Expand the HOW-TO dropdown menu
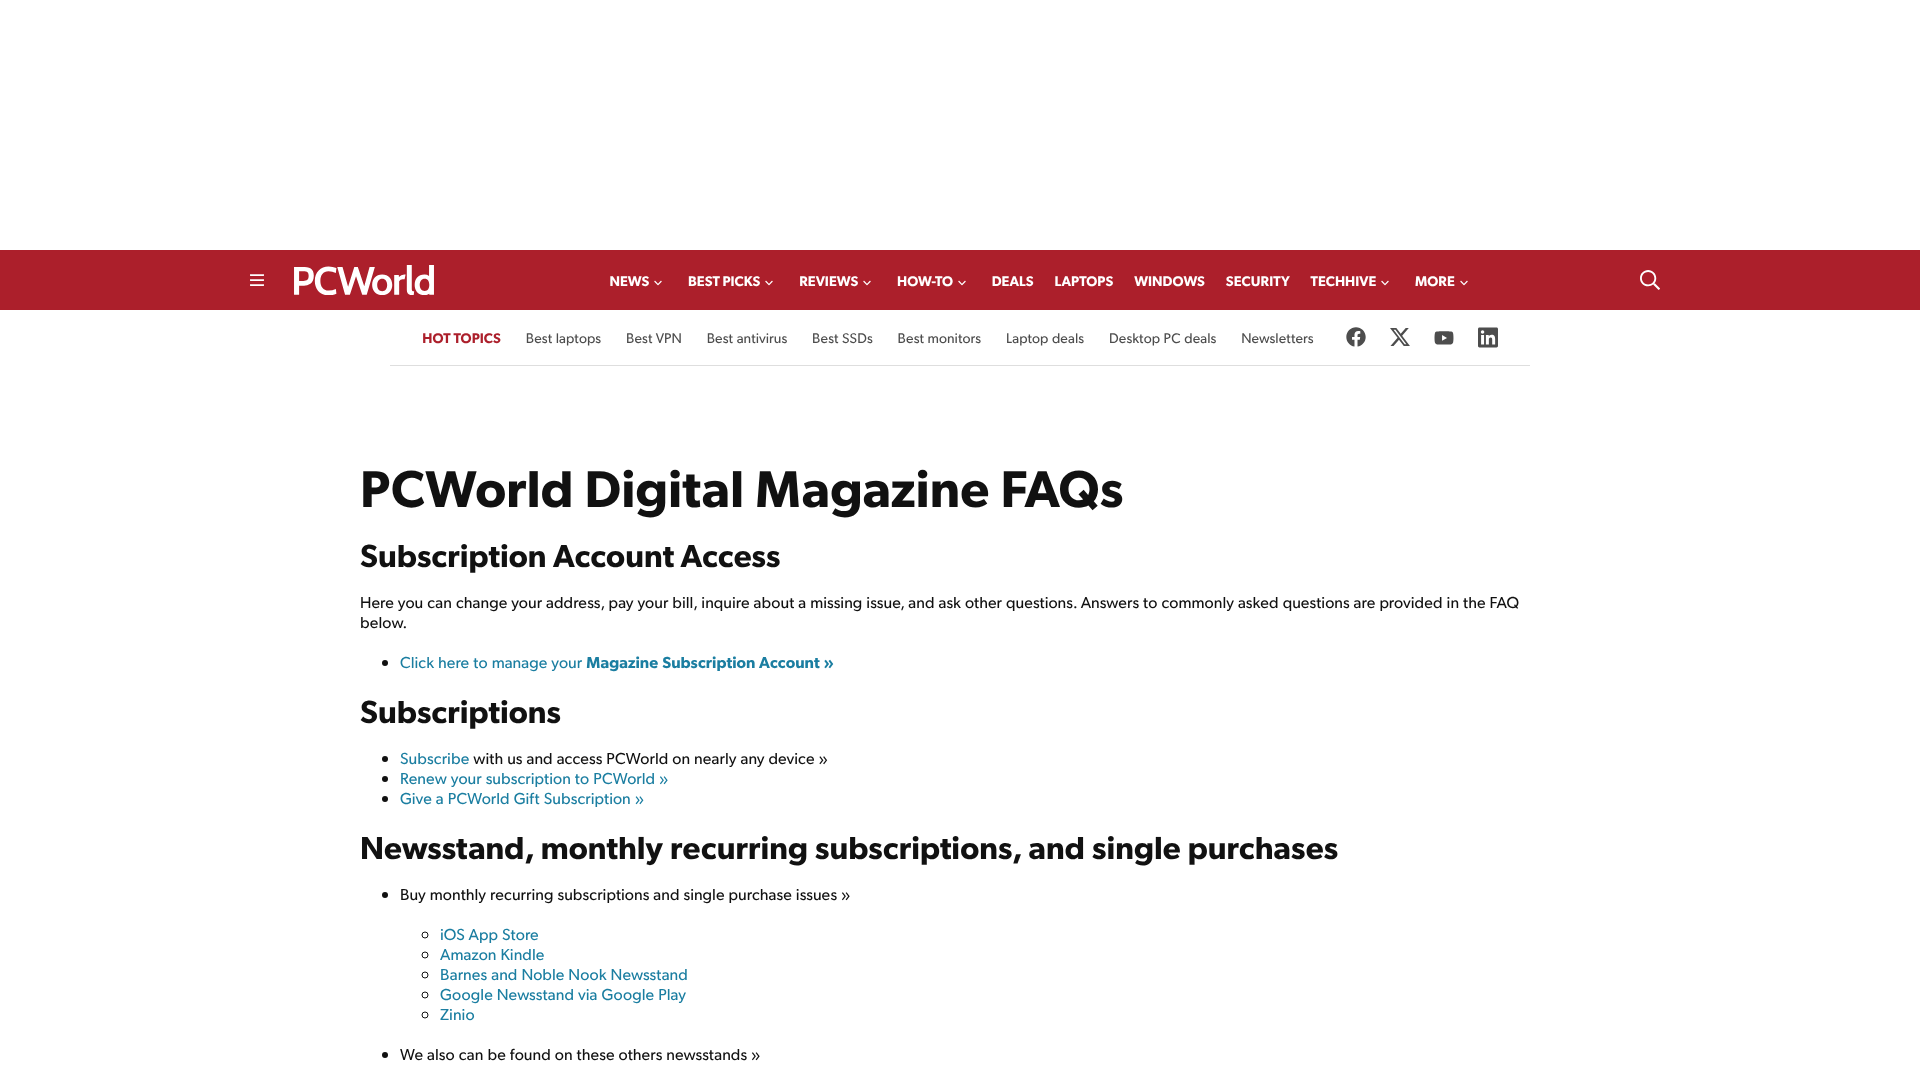1920x1080 pixels. pos(932,282)
